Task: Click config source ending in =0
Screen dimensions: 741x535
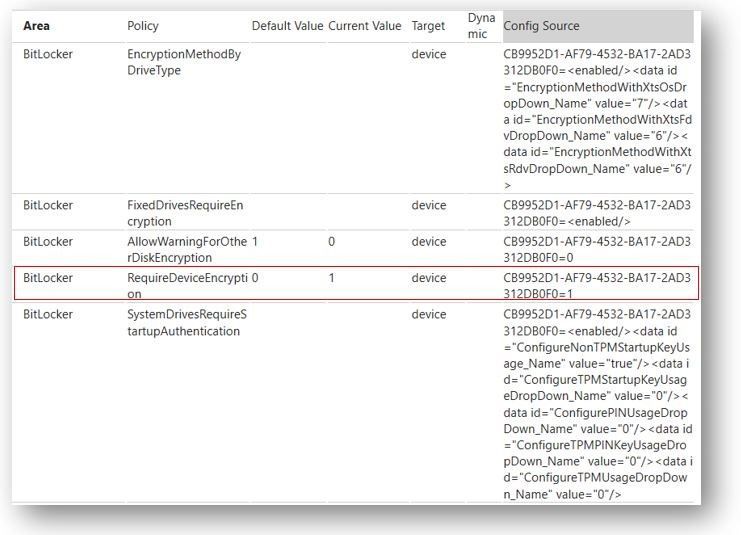Action: tap(597, 250)
